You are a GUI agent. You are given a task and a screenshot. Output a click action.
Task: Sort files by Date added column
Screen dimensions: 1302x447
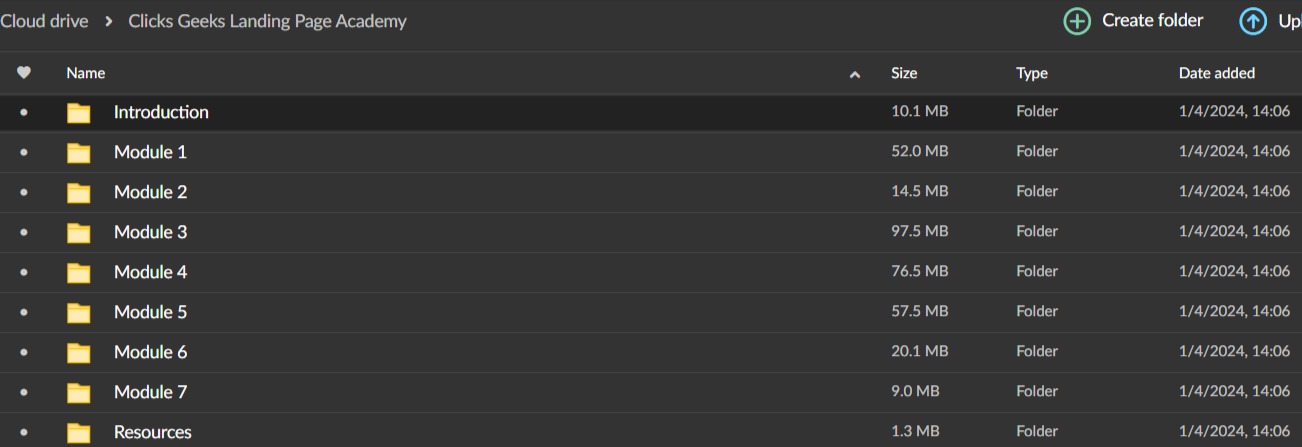click(1216, 73)
